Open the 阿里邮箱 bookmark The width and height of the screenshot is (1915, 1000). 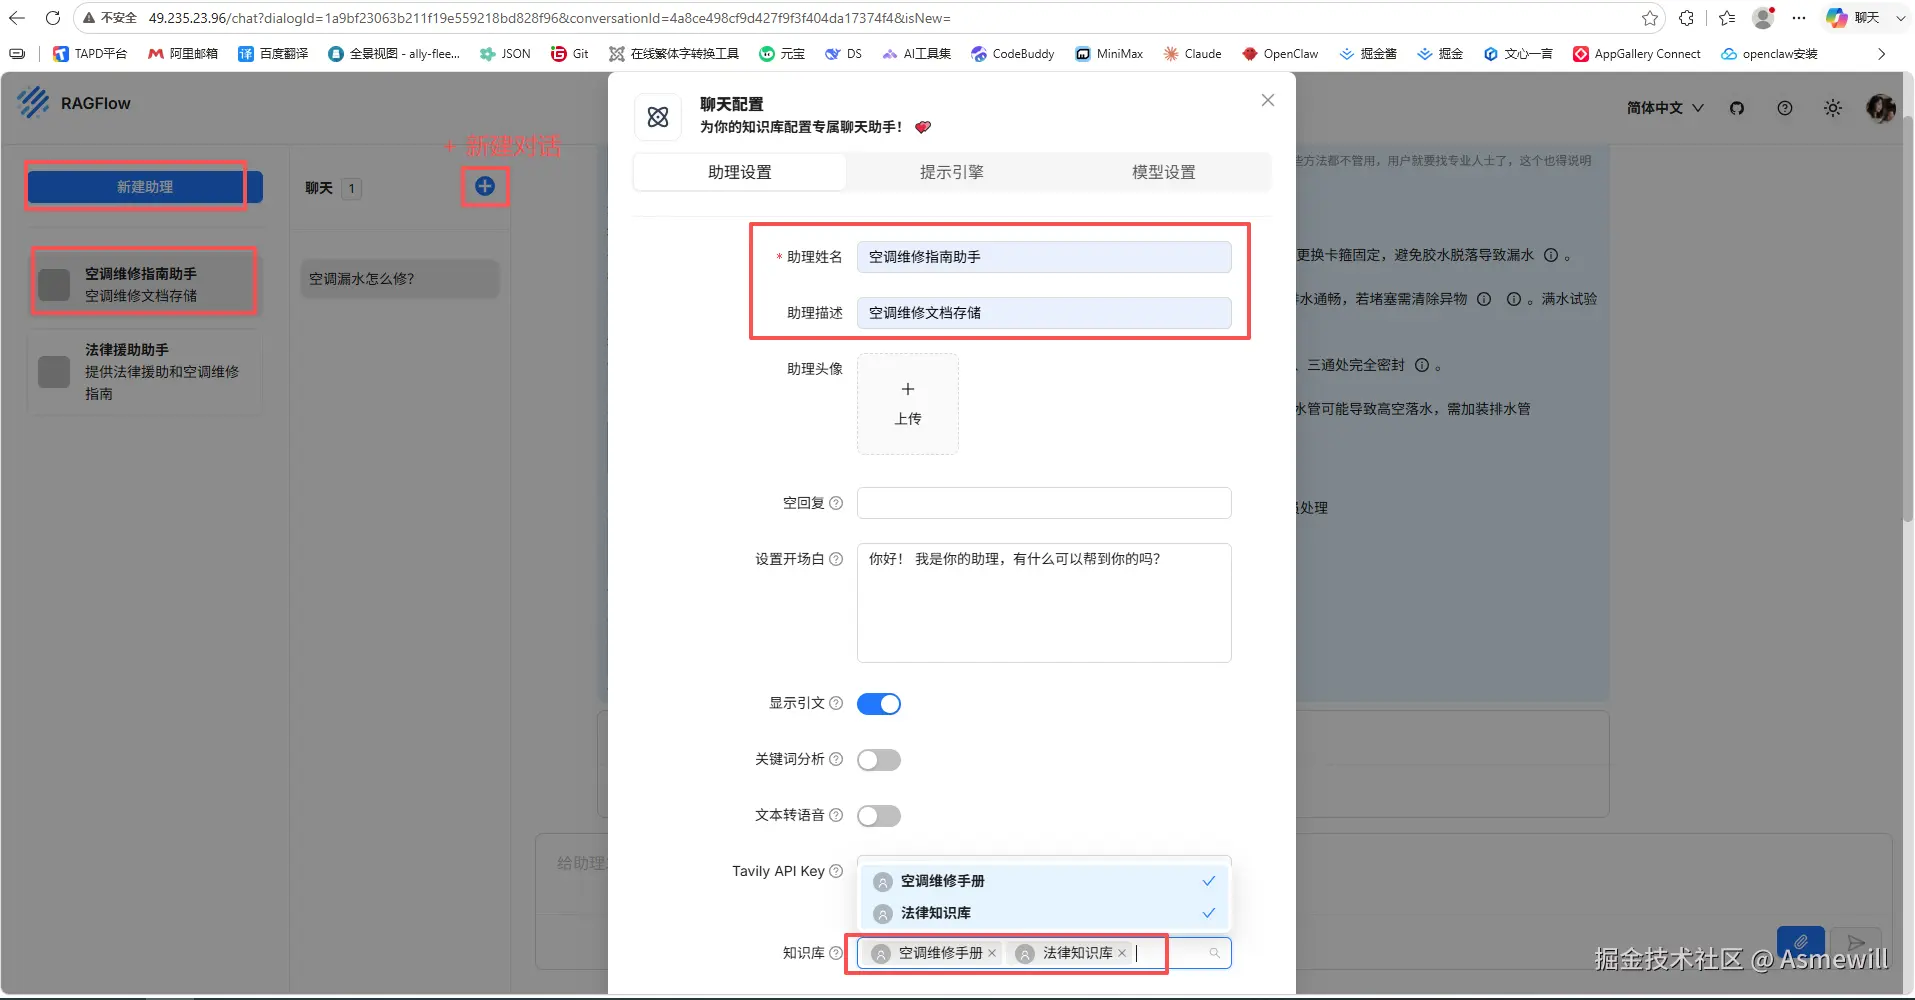click(182, 54)
